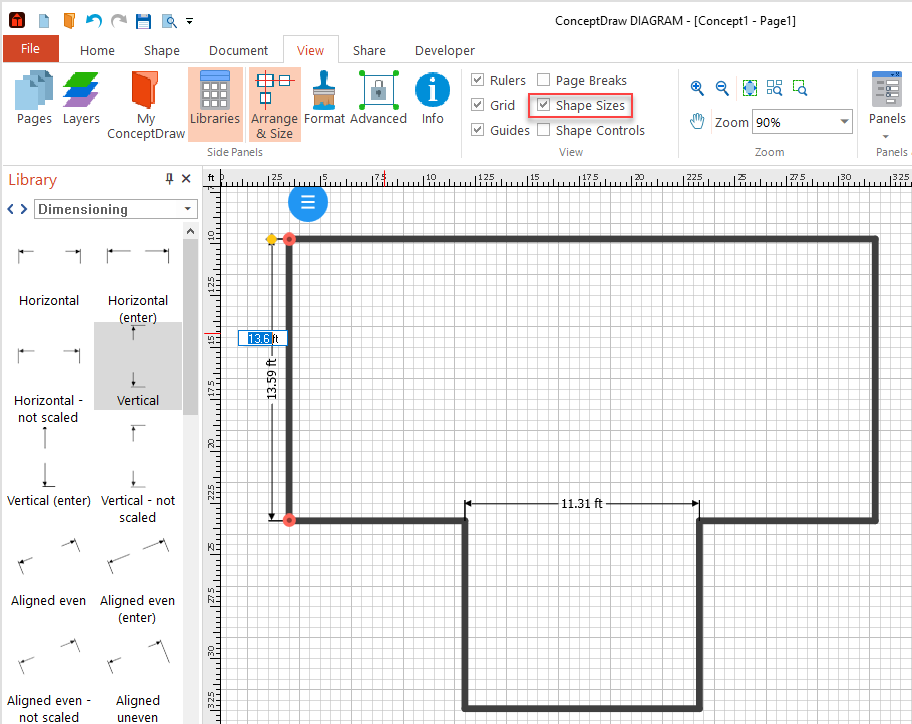Click the 13.59 ft vertical dimension label
912x724 pixels.
(272, 379)
